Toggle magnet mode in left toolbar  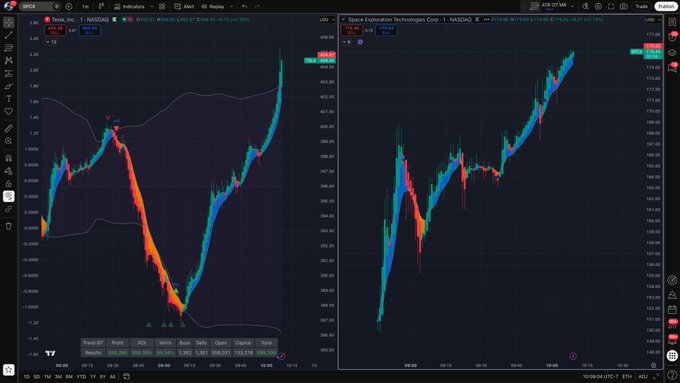pyautogui.click(x=9, y=158)
